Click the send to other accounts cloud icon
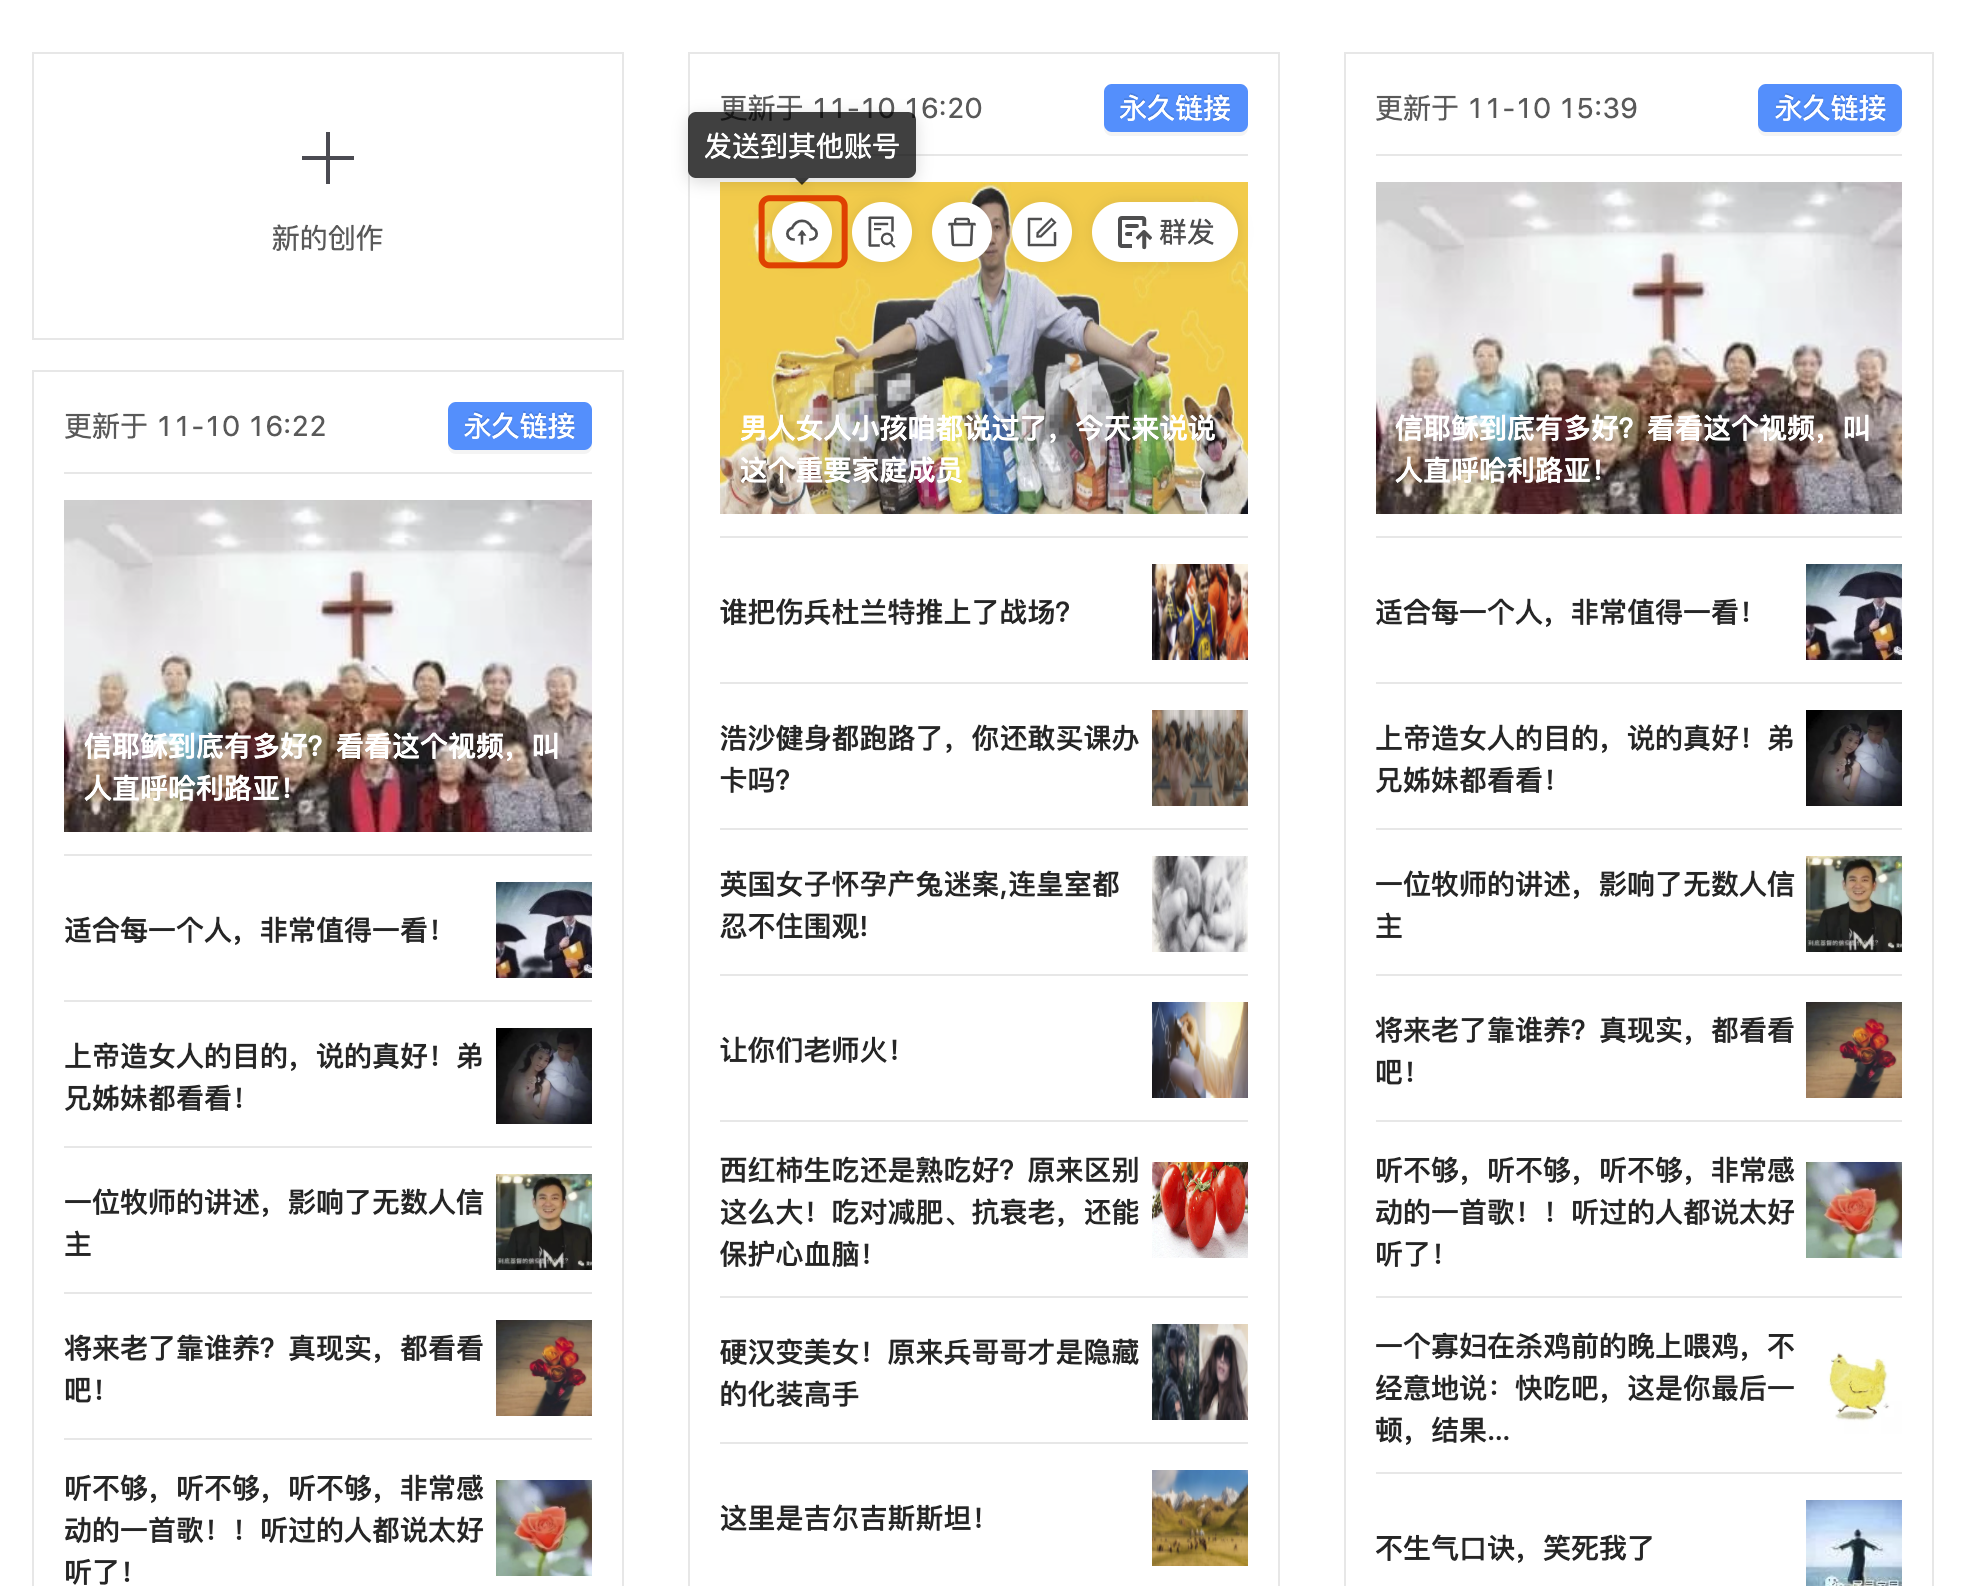The width and height of the screenshot is (1984, 1586). 802,232
